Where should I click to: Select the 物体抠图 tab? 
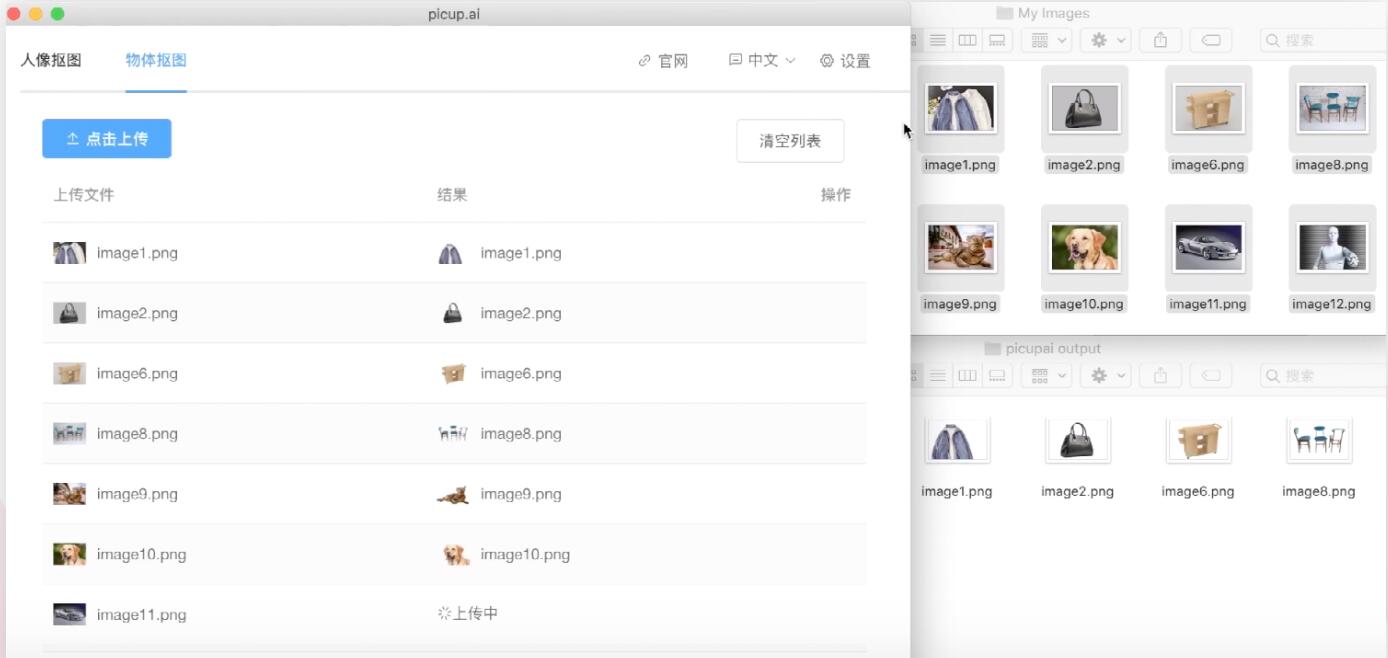tap(156, 60)
